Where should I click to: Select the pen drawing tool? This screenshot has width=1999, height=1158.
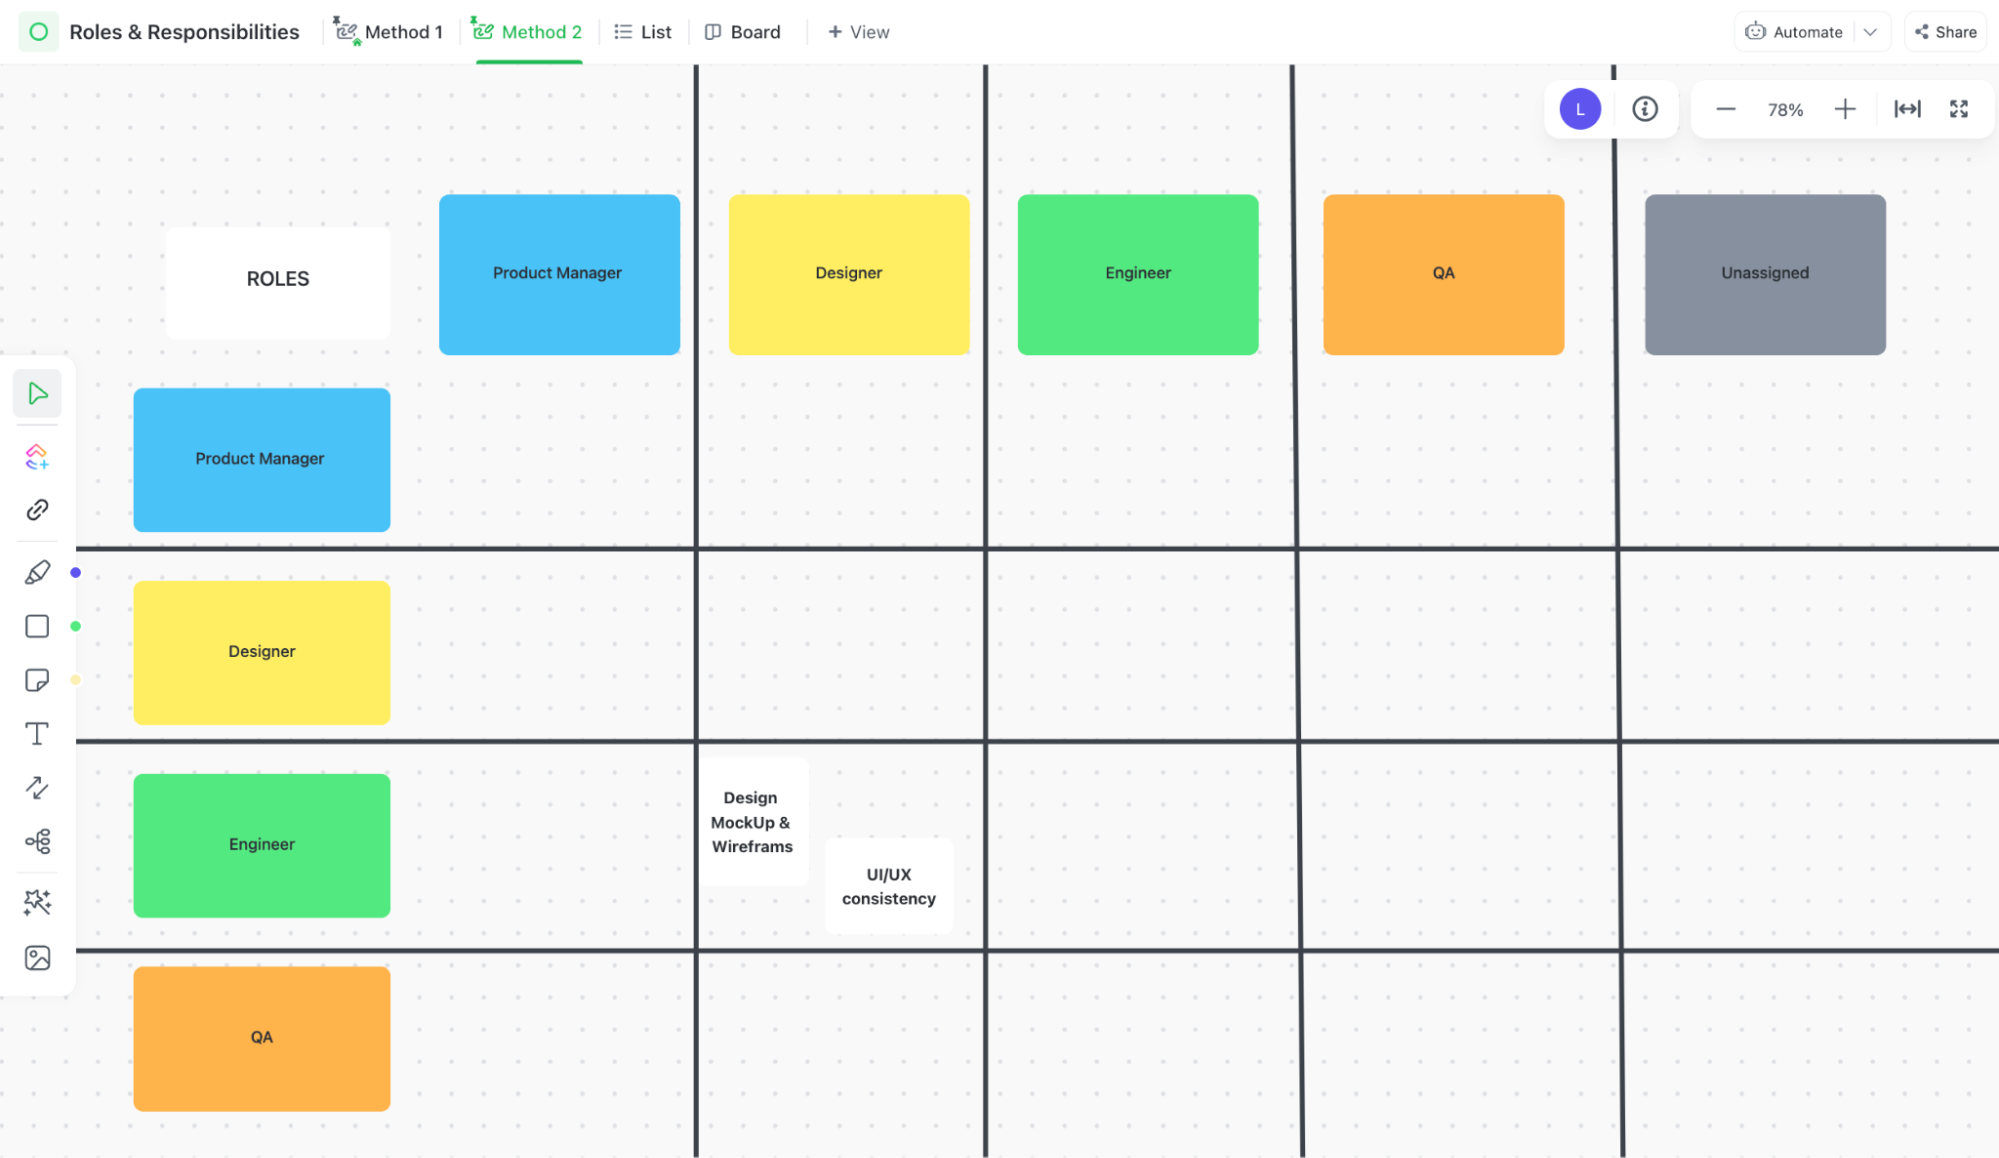pyautogui.click(x=37, y=572)
